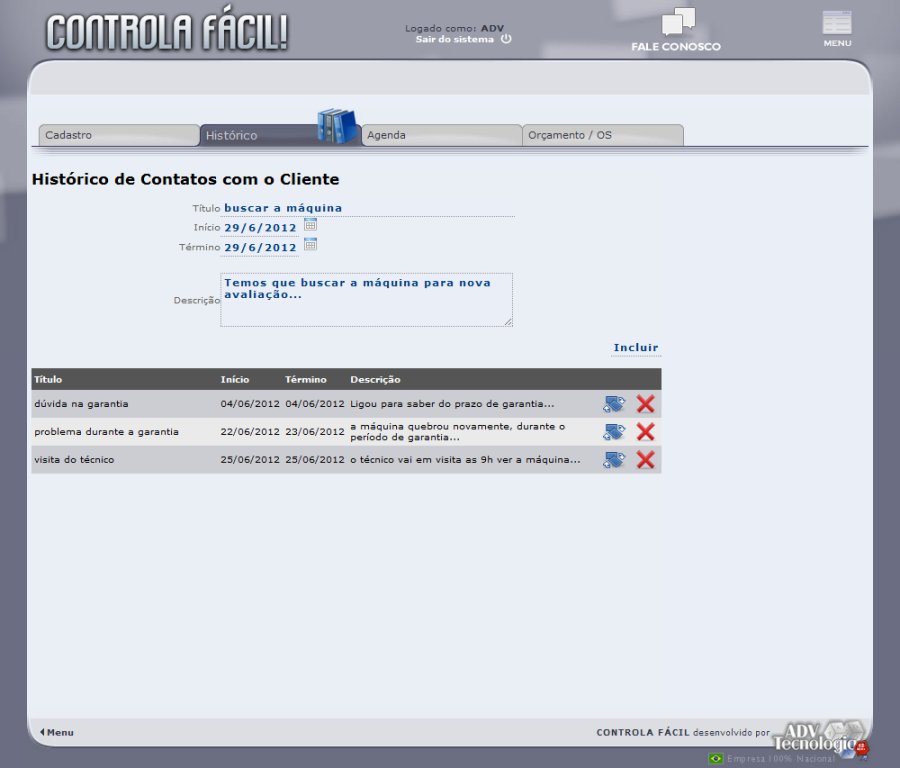Viewport: 900px width, 768px height.
Task: Go to the Orçamento / OS tab
Action: coord(602,135)
